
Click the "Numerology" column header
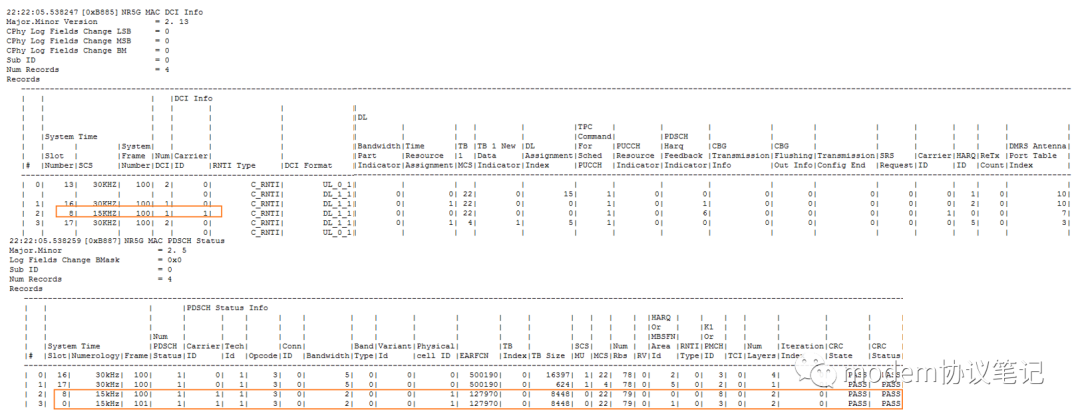click(94, 356)
